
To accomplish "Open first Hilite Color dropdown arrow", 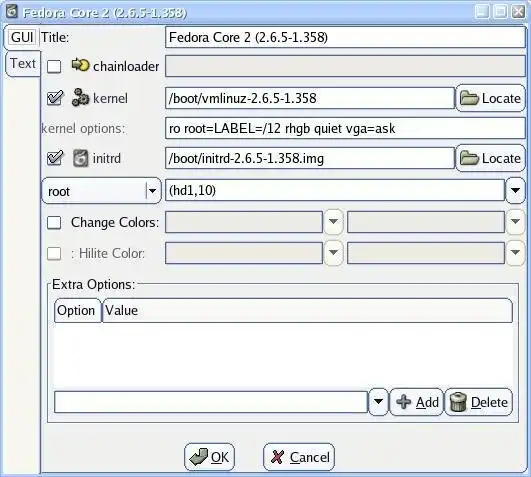I will 333,253.
